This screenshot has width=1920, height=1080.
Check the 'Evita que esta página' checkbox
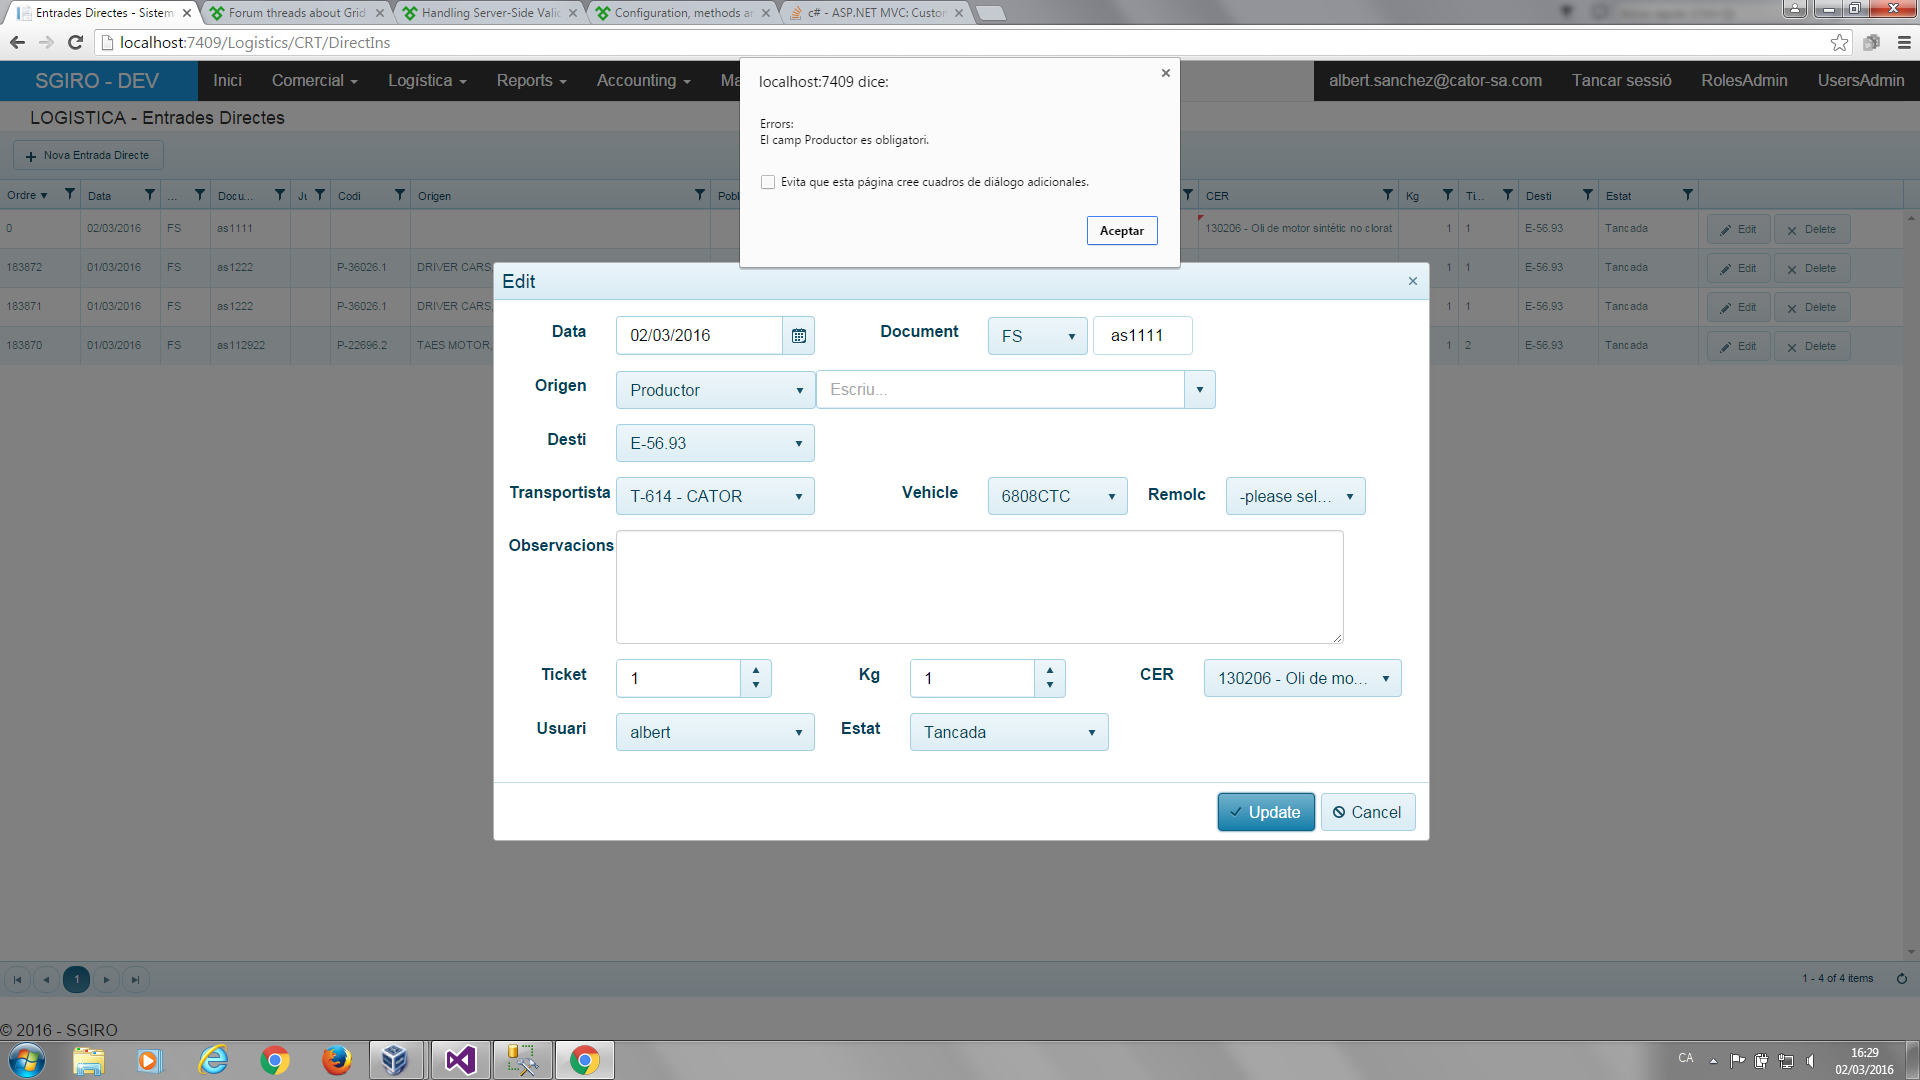[x=768, y=182]
